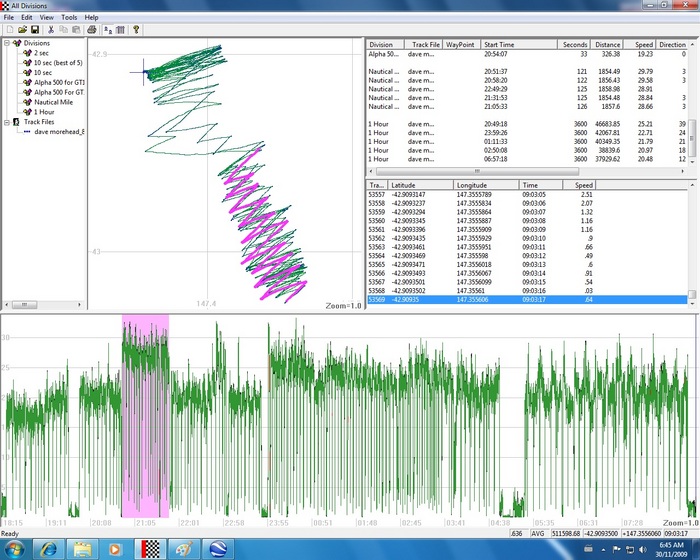This screenshot has height=560, width=700.
Task: Select the Nautical result starting 20:51:37
Action: 527,71
